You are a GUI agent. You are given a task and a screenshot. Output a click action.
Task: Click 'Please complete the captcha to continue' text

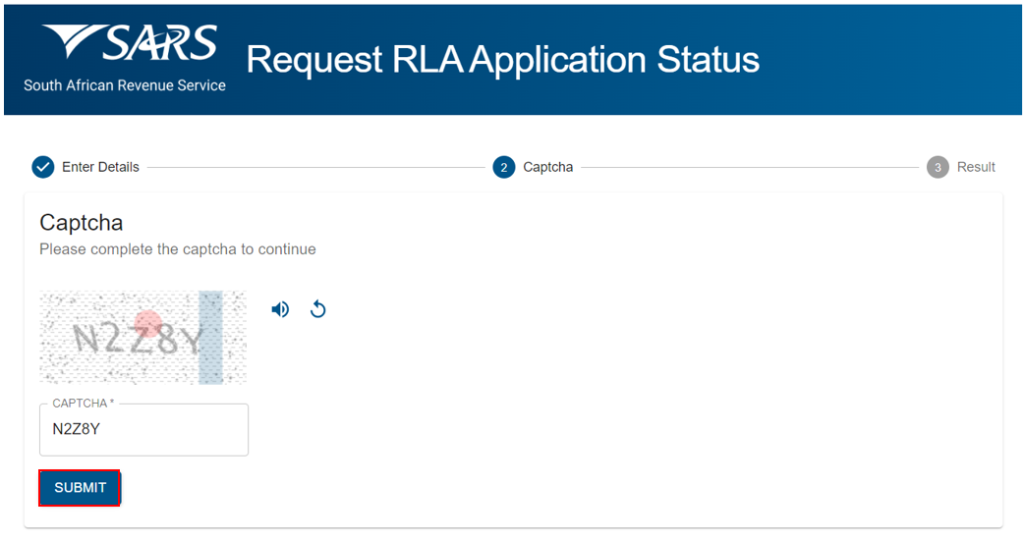tap(177, 249)
